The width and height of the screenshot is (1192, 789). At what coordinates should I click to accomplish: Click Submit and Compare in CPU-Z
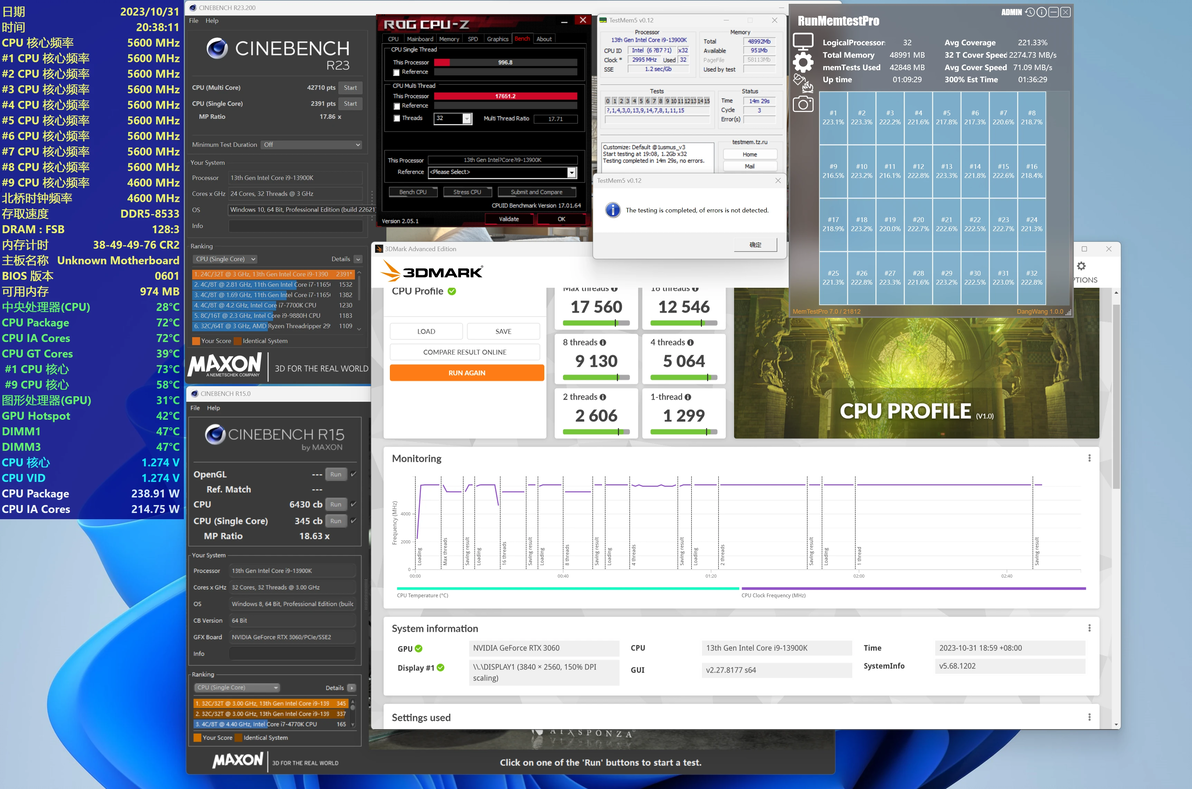point(537,192)
